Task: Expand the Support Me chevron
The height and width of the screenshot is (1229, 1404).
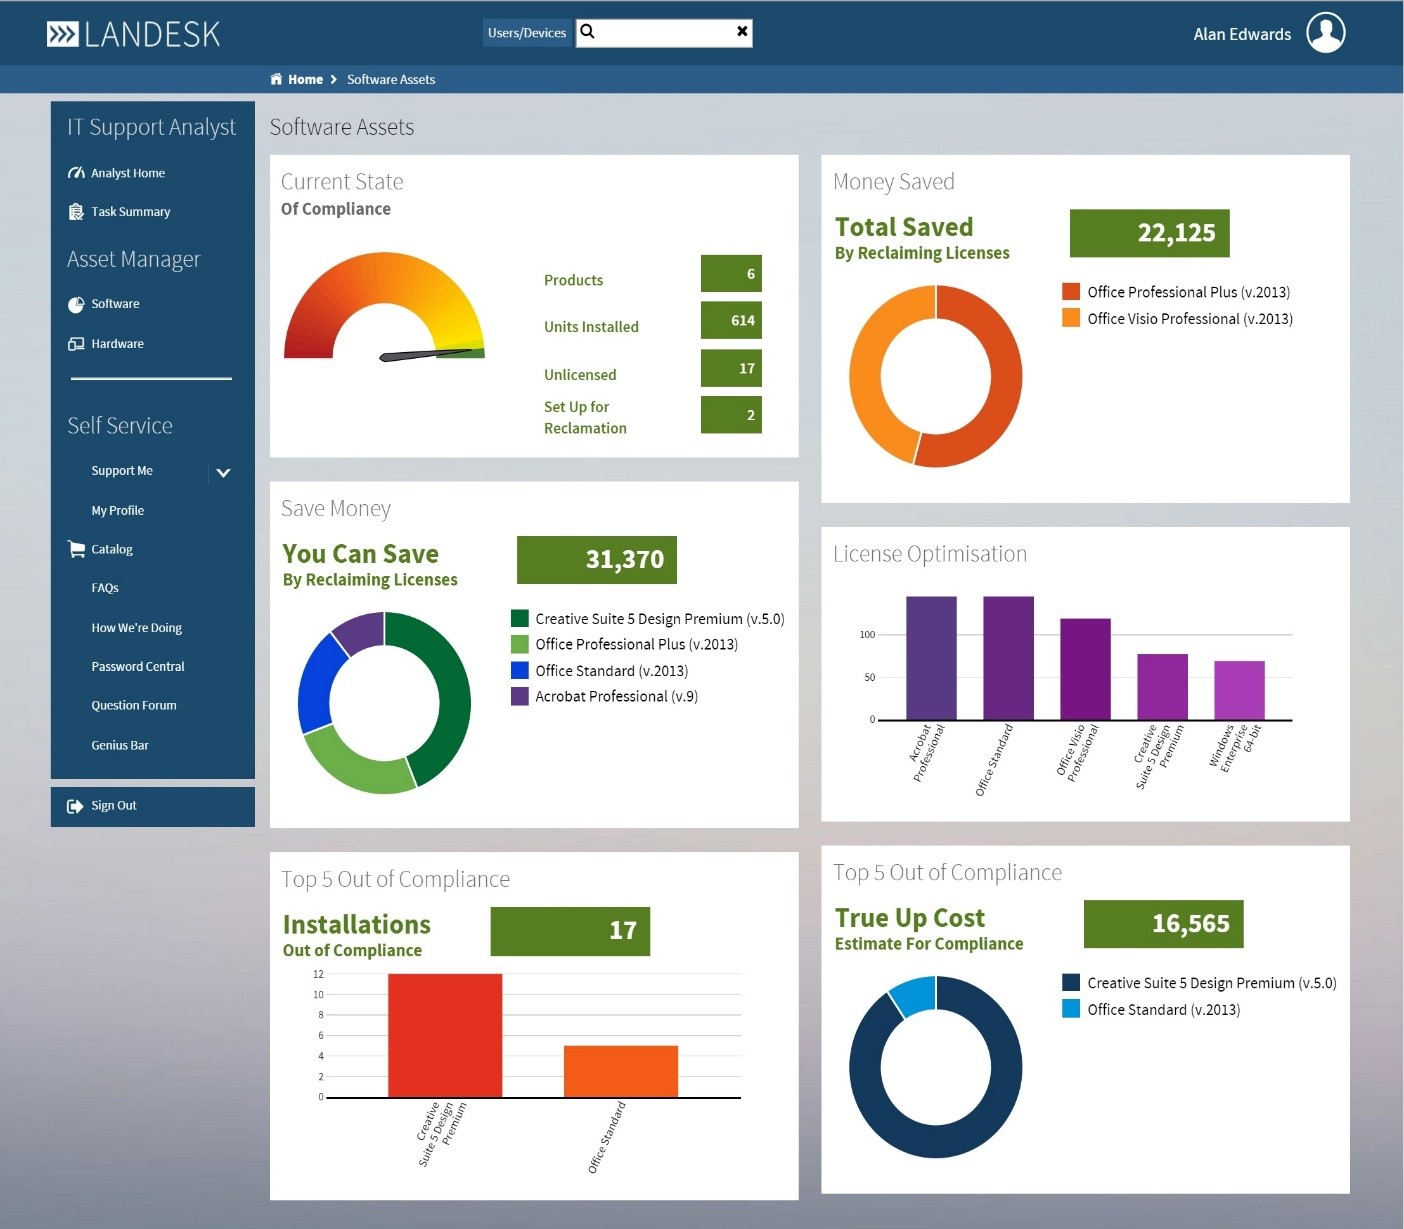Action: click(223, 472)
